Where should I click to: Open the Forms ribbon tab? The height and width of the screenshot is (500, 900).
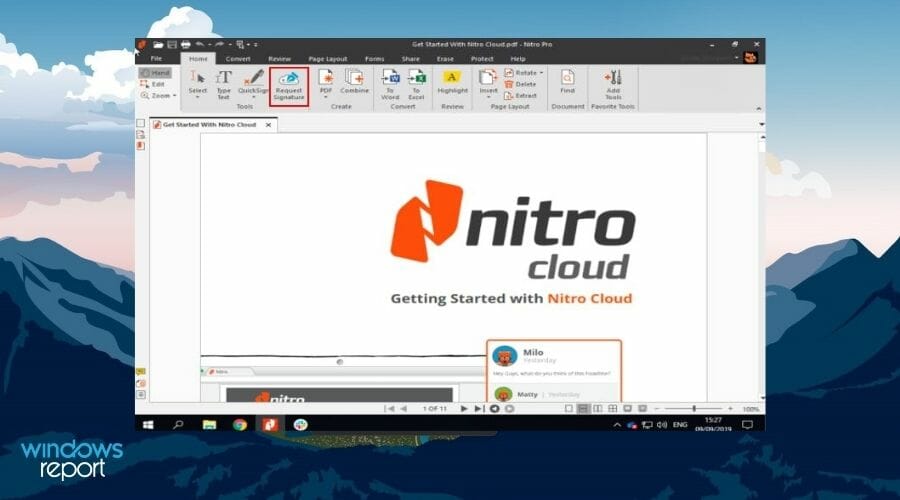(374, 59)
